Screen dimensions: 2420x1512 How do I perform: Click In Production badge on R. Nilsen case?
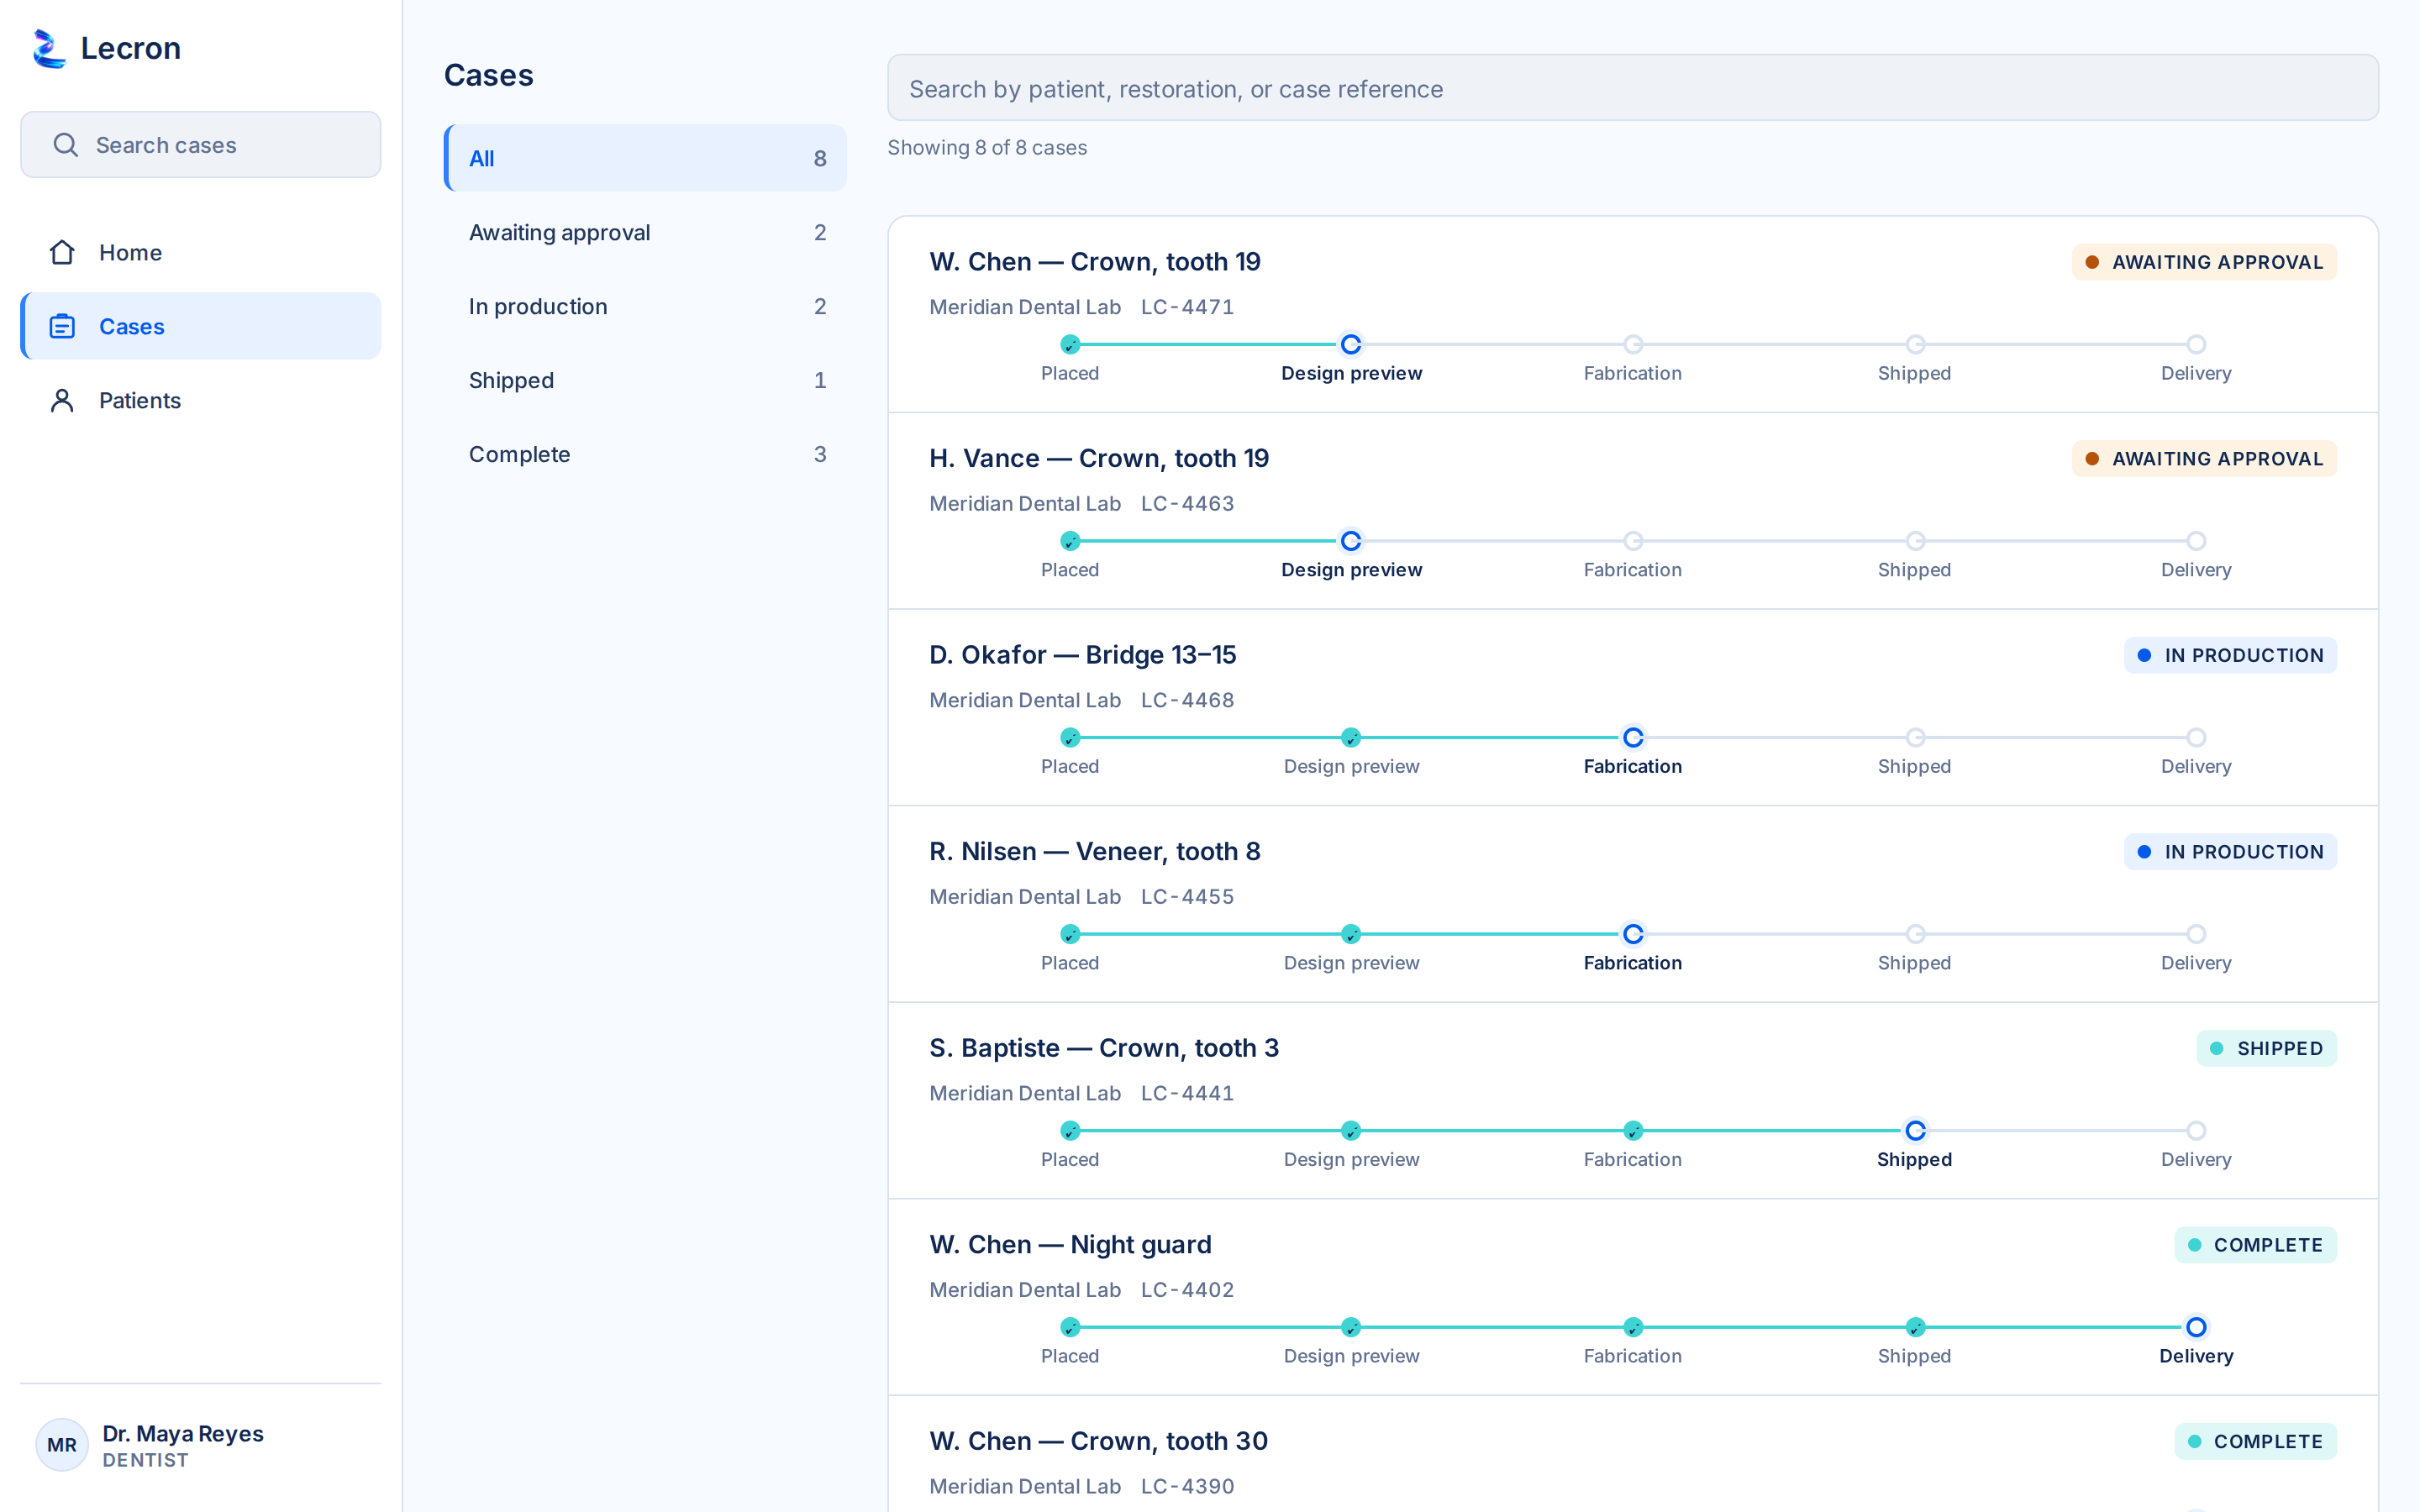coord(2230,851)
